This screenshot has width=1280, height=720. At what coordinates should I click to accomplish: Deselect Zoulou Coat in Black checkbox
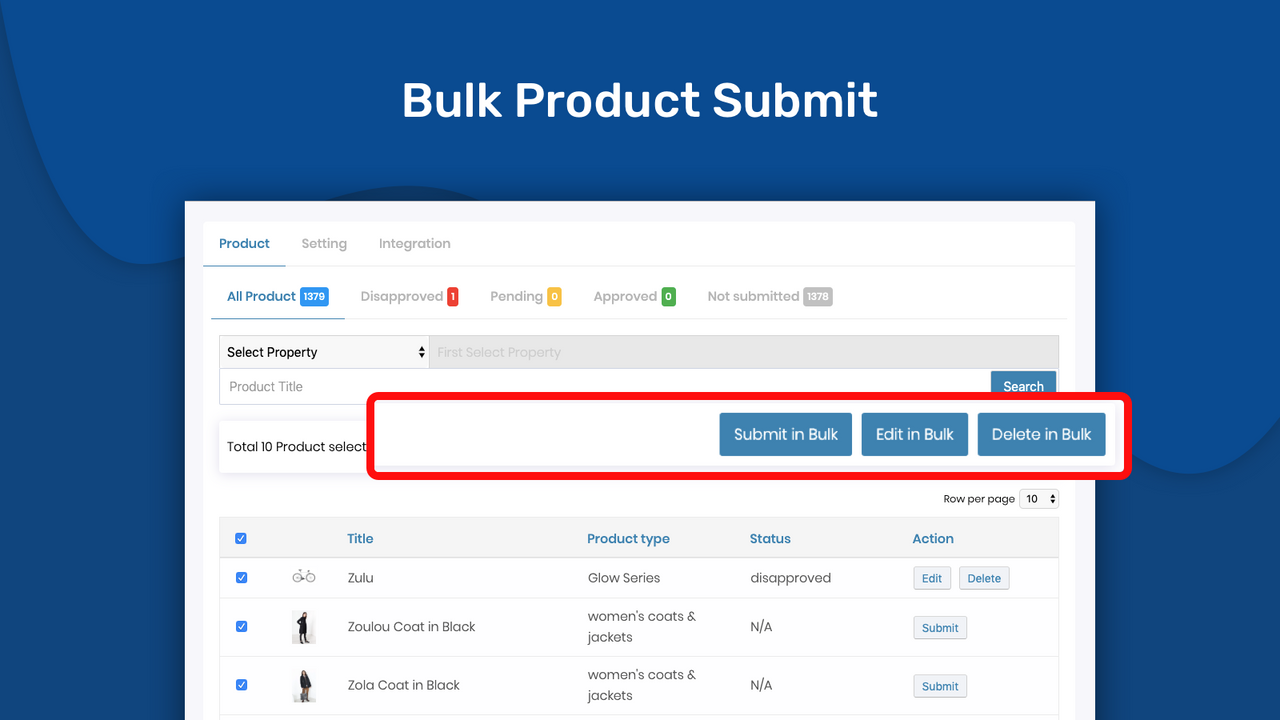coord(240,626)
